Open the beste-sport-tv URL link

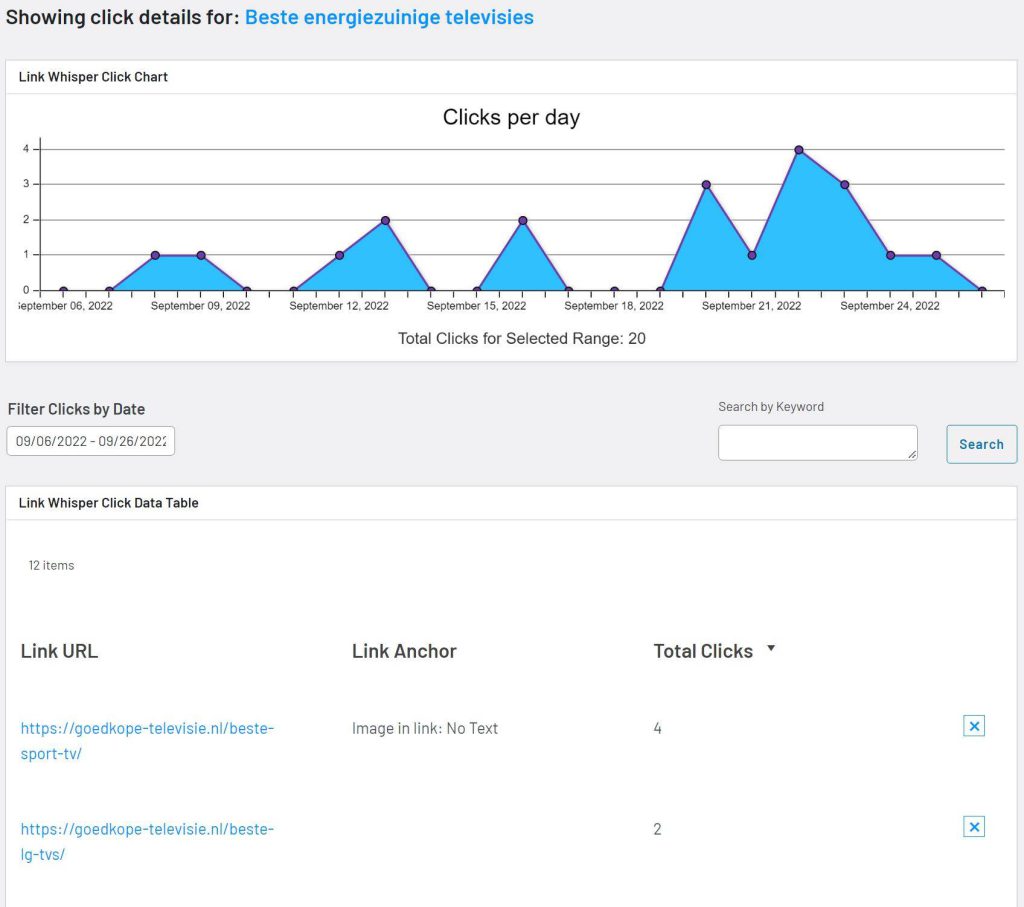(x=147, y=740)
